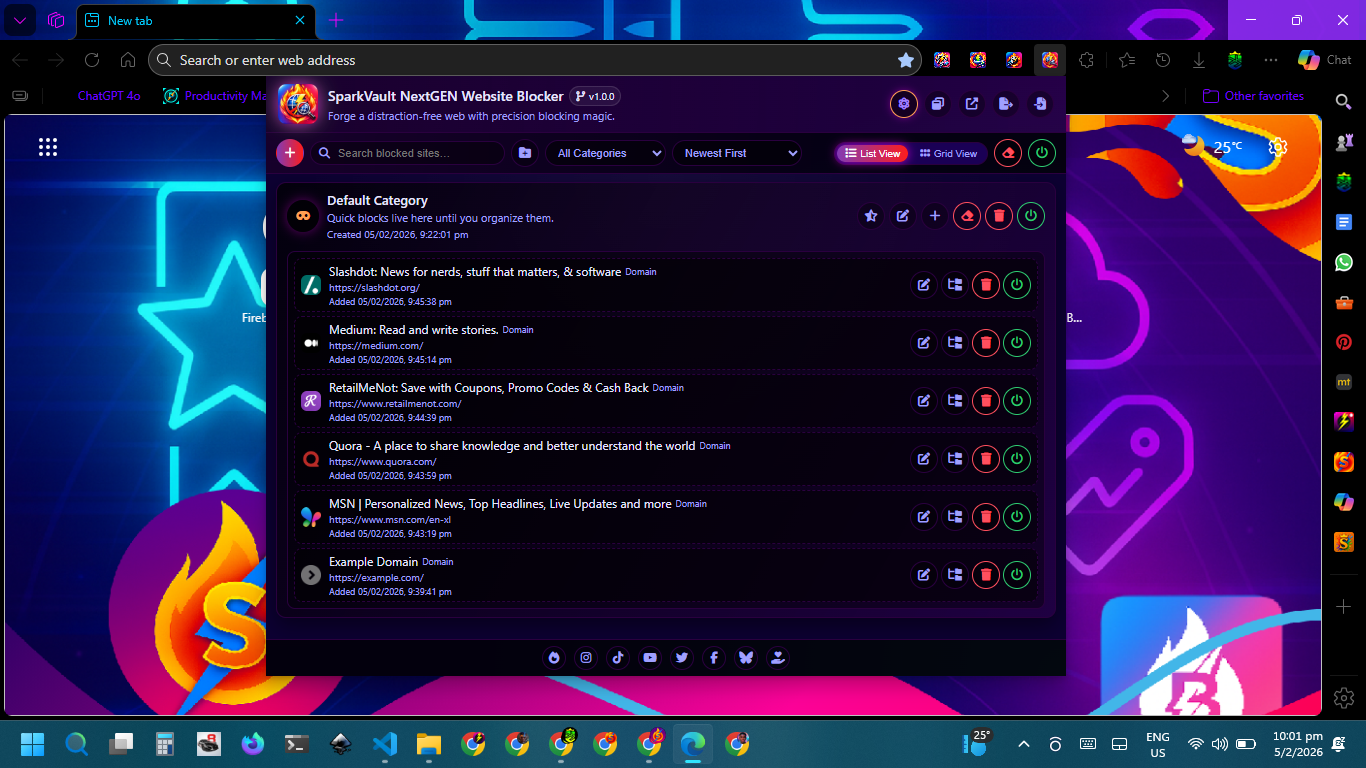The width and height of the screenshot is (1366, 768).
Task: Delete the Slashdot blocked site entry
Action: pyautogui.click(x=986, y=285)
